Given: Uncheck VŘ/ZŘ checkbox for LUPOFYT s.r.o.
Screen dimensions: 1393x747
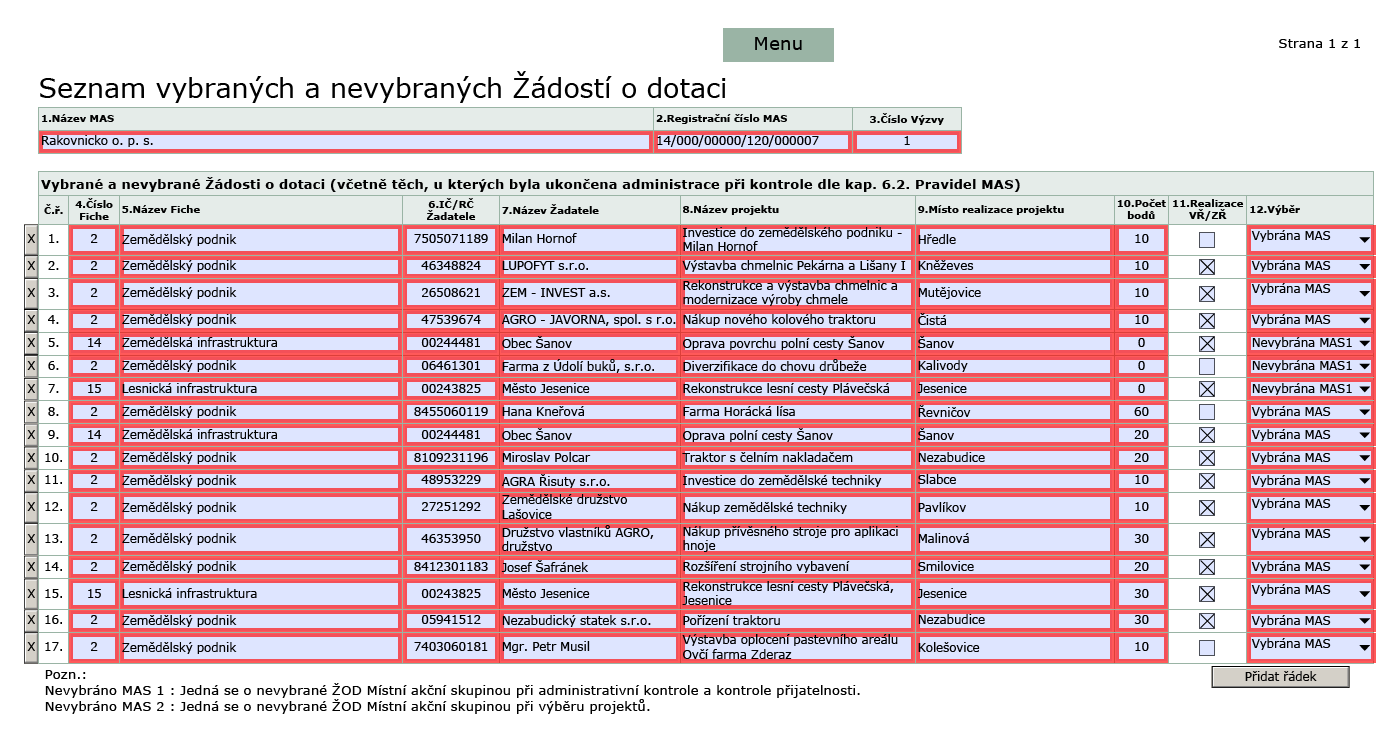Looking at the screenshot, I should tap(1207, 267).
